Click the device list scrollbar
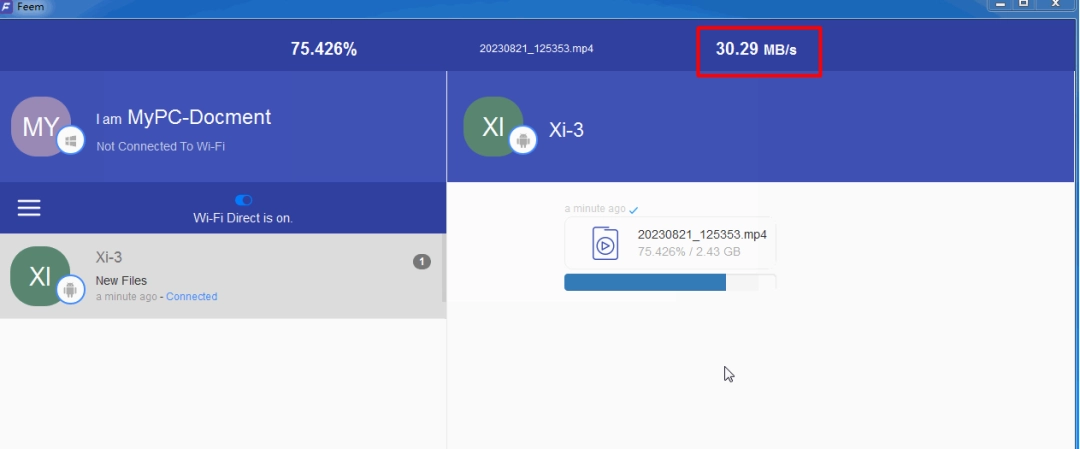 (x=444, y=269)
